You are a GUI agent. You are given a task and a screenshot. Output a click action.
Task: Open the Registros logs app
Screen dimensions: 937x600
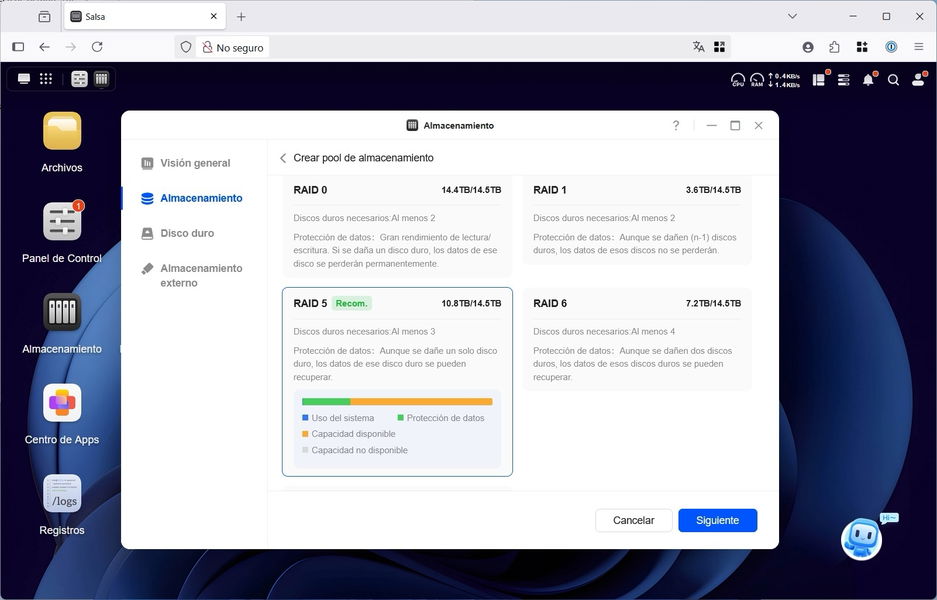[62, 494]
